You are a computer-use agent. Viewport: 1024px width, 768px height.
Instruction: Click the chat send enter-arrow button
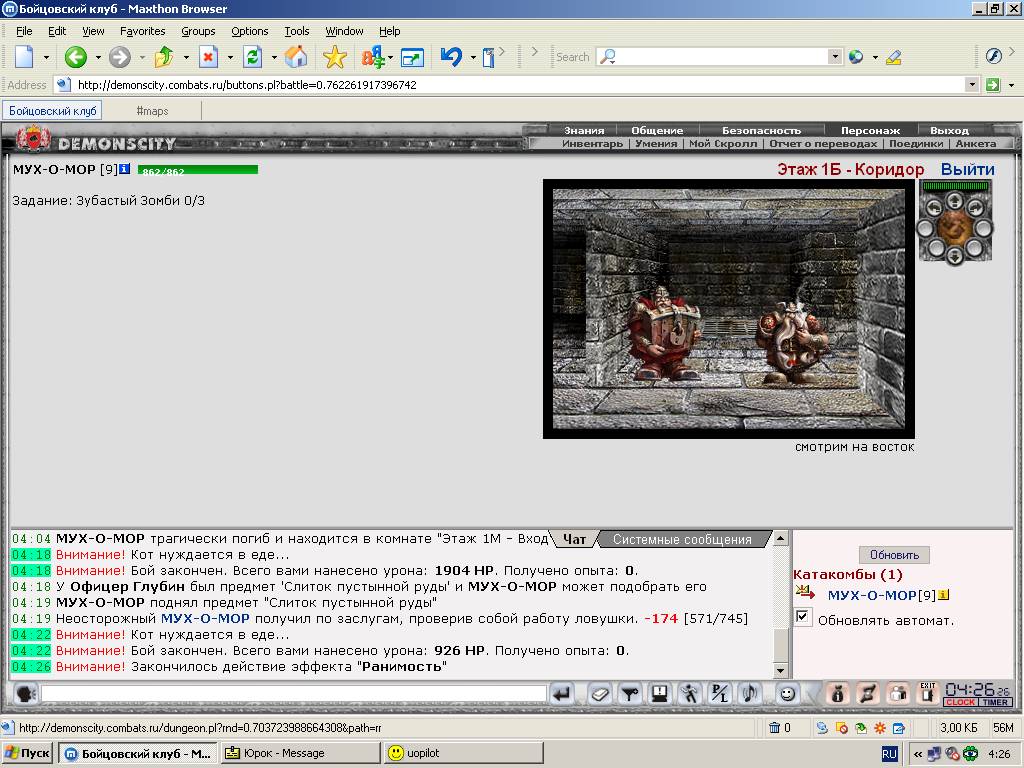561,694
